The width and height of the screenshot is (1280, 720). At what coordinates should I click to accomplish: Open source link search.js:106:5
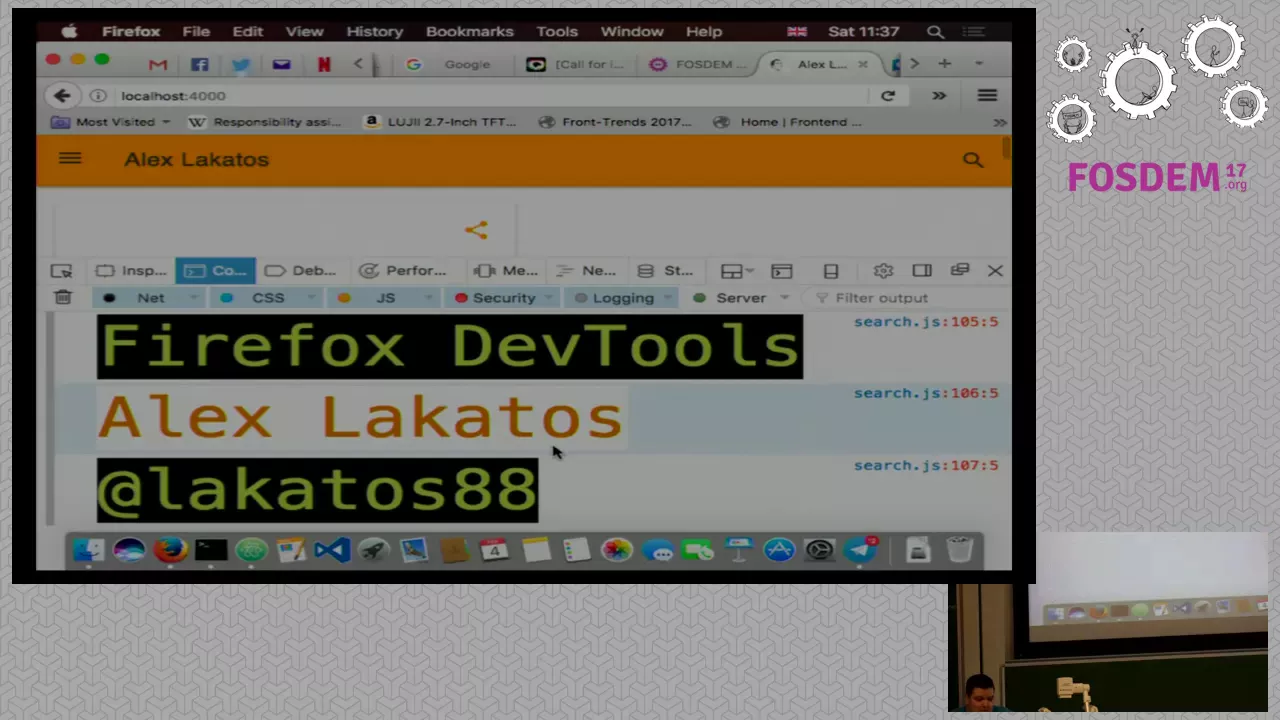[926, 393]
